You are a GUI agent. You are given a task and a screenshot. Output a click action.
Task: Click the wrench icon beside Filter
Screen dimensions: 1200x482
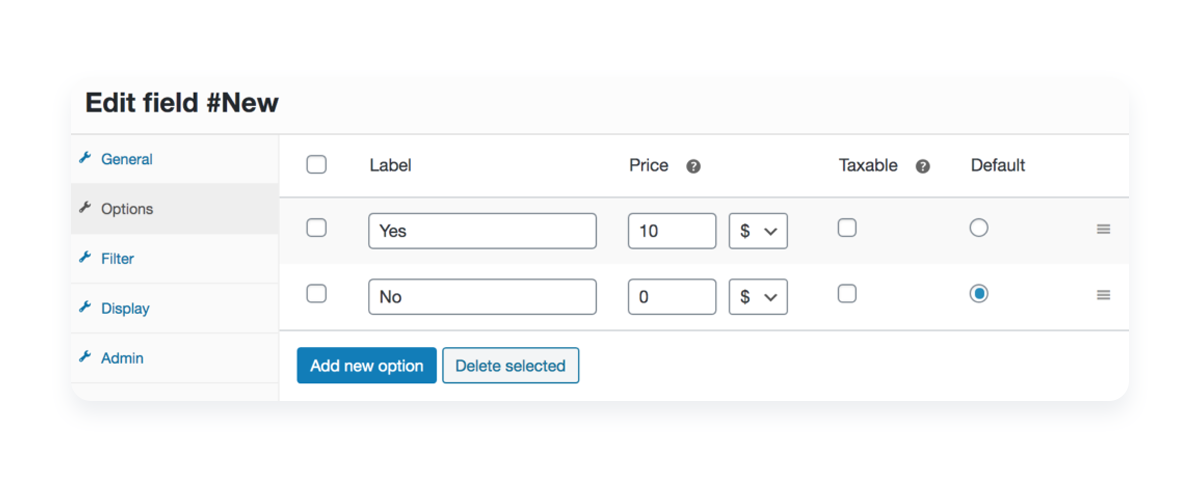[x=85, y=257]
